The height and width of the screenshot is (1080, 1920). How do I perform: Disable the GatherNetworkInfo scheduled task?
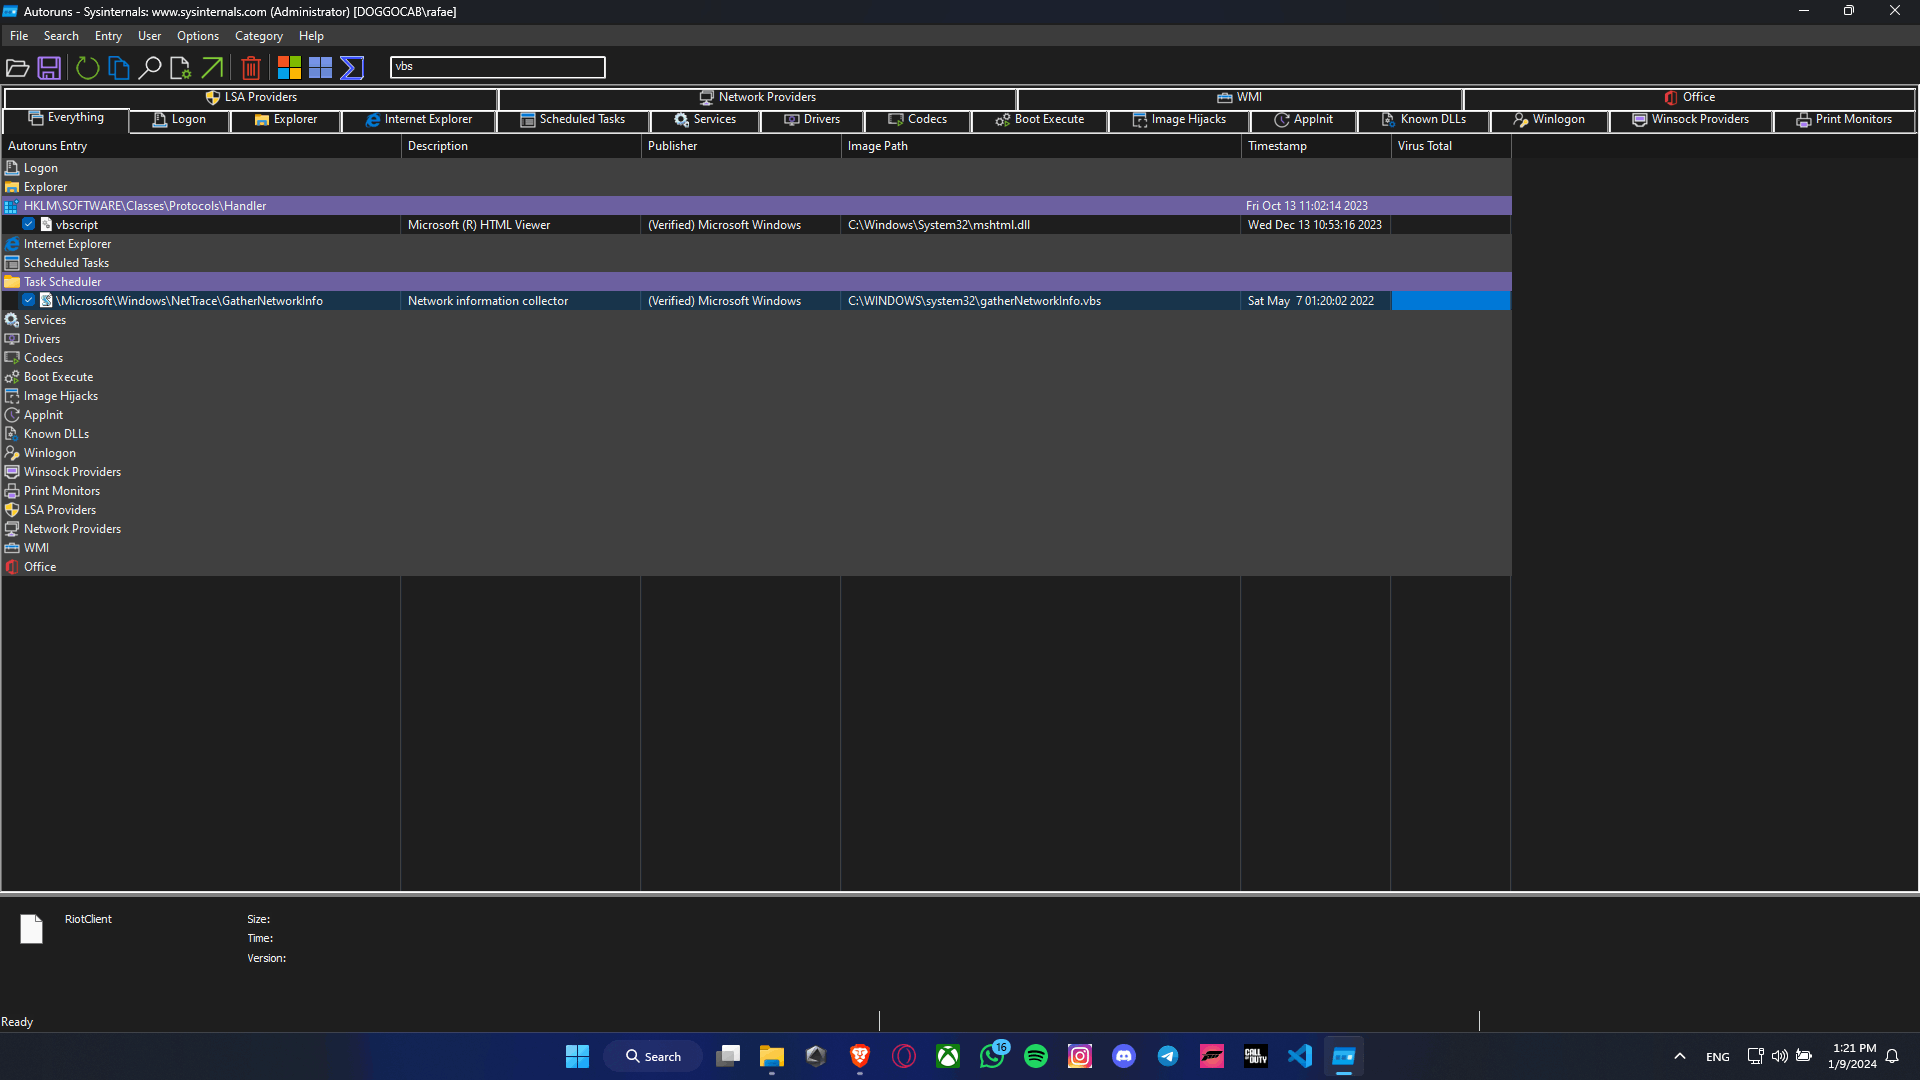click(29, 300)
